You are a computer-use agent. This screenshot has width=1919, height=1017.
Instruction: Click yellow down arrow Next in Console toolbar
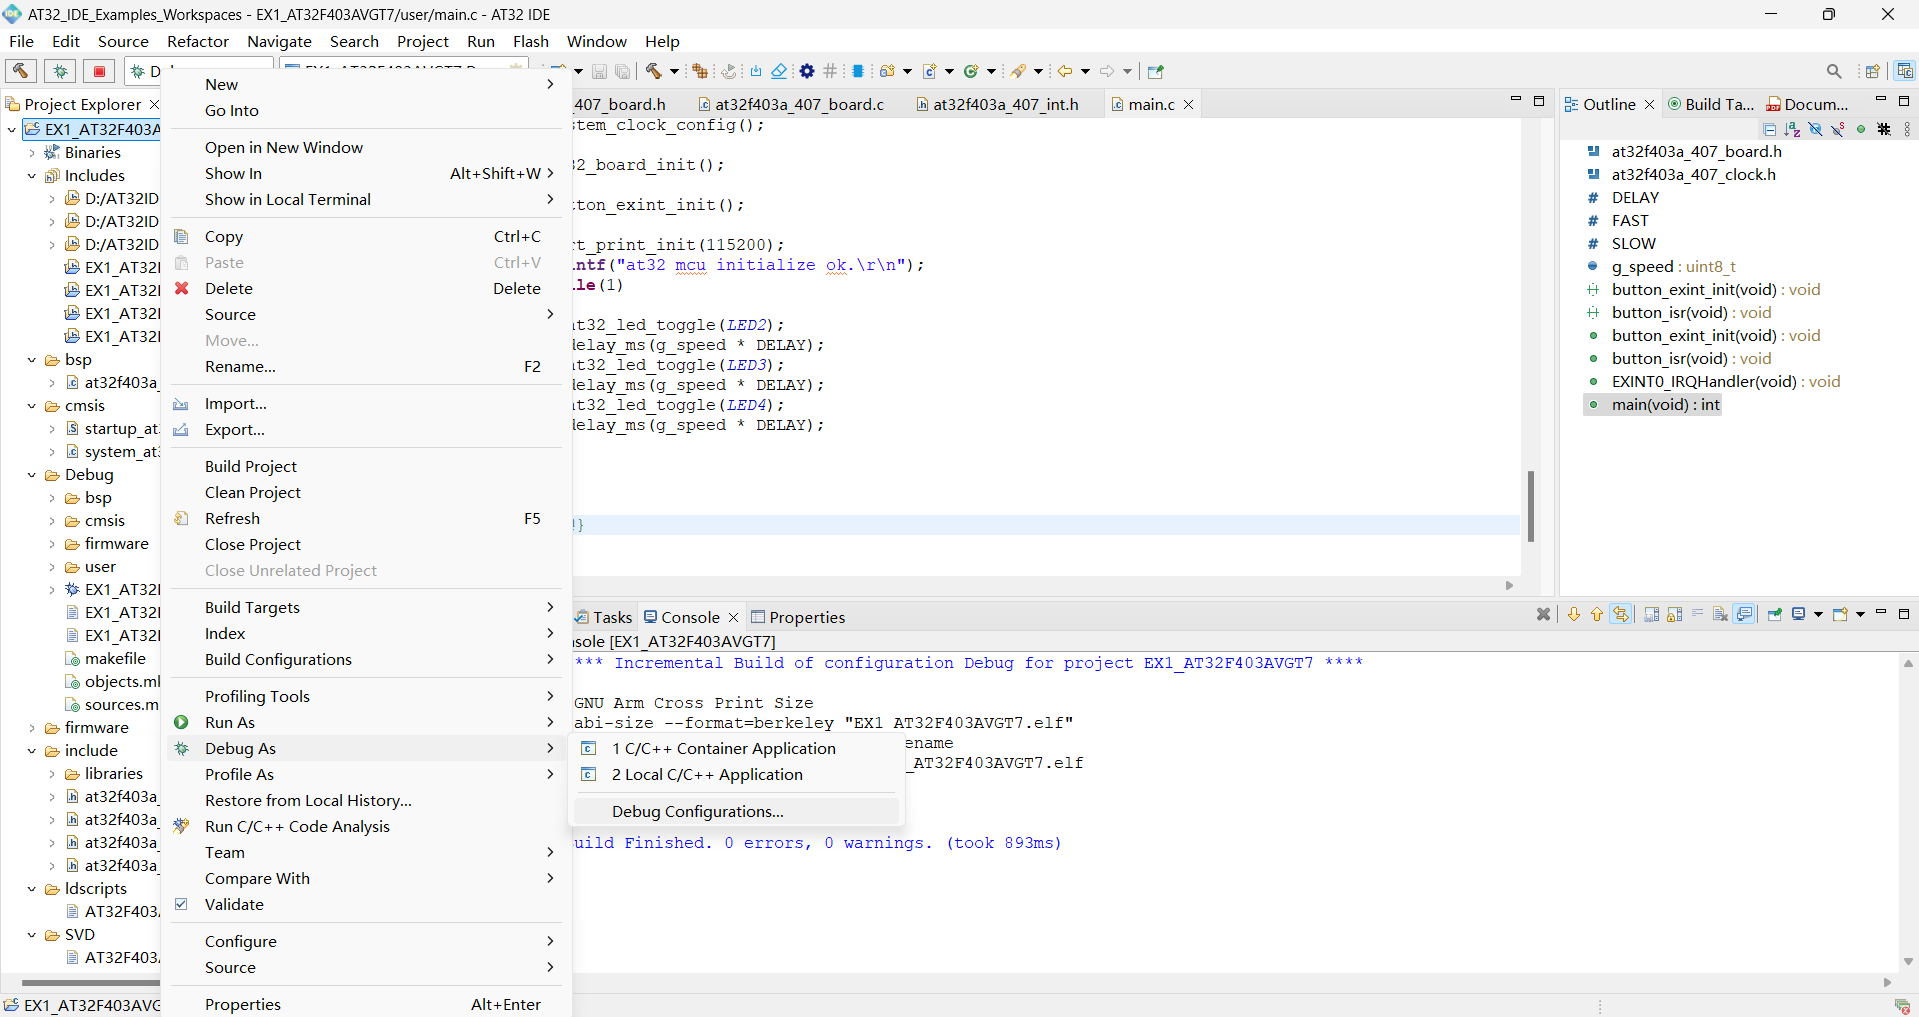click(x=1574, y=614)
